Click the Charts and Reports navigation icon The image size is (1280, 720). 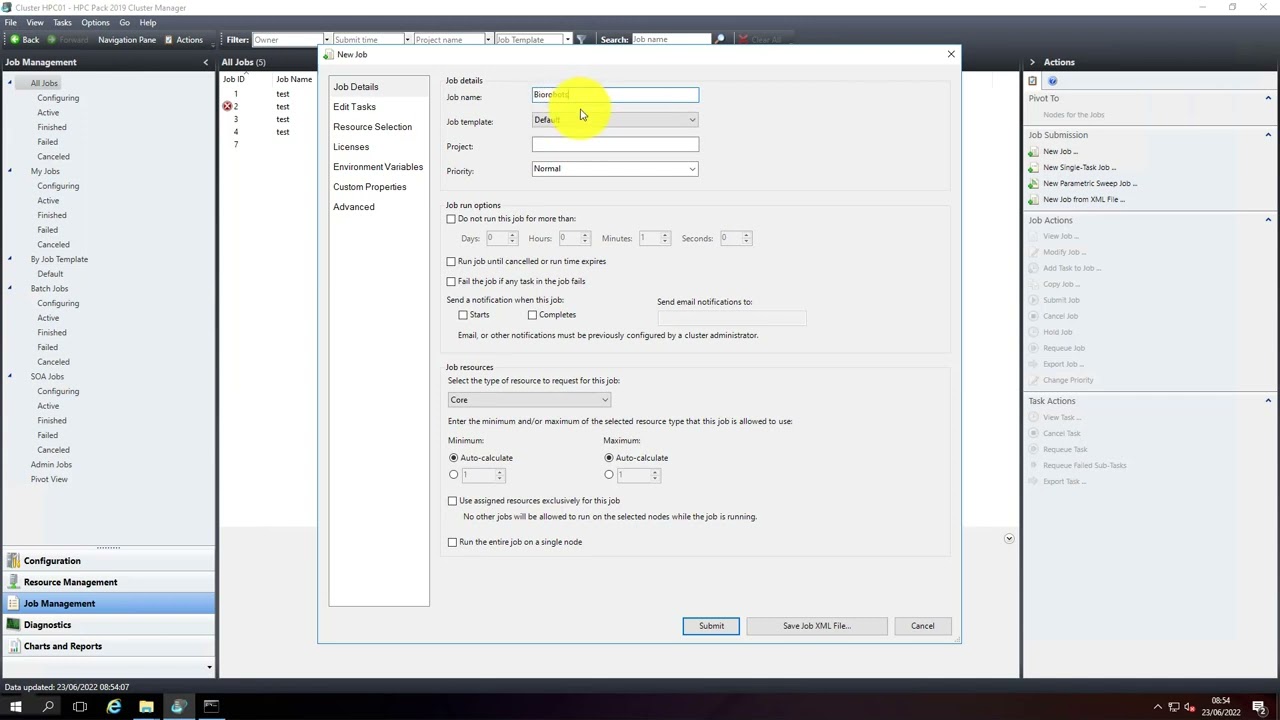point(13,646)
